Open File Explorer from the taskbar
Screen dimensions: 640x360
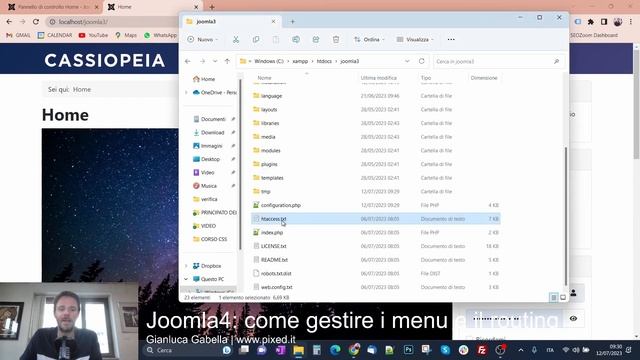(x=298, y=350)
